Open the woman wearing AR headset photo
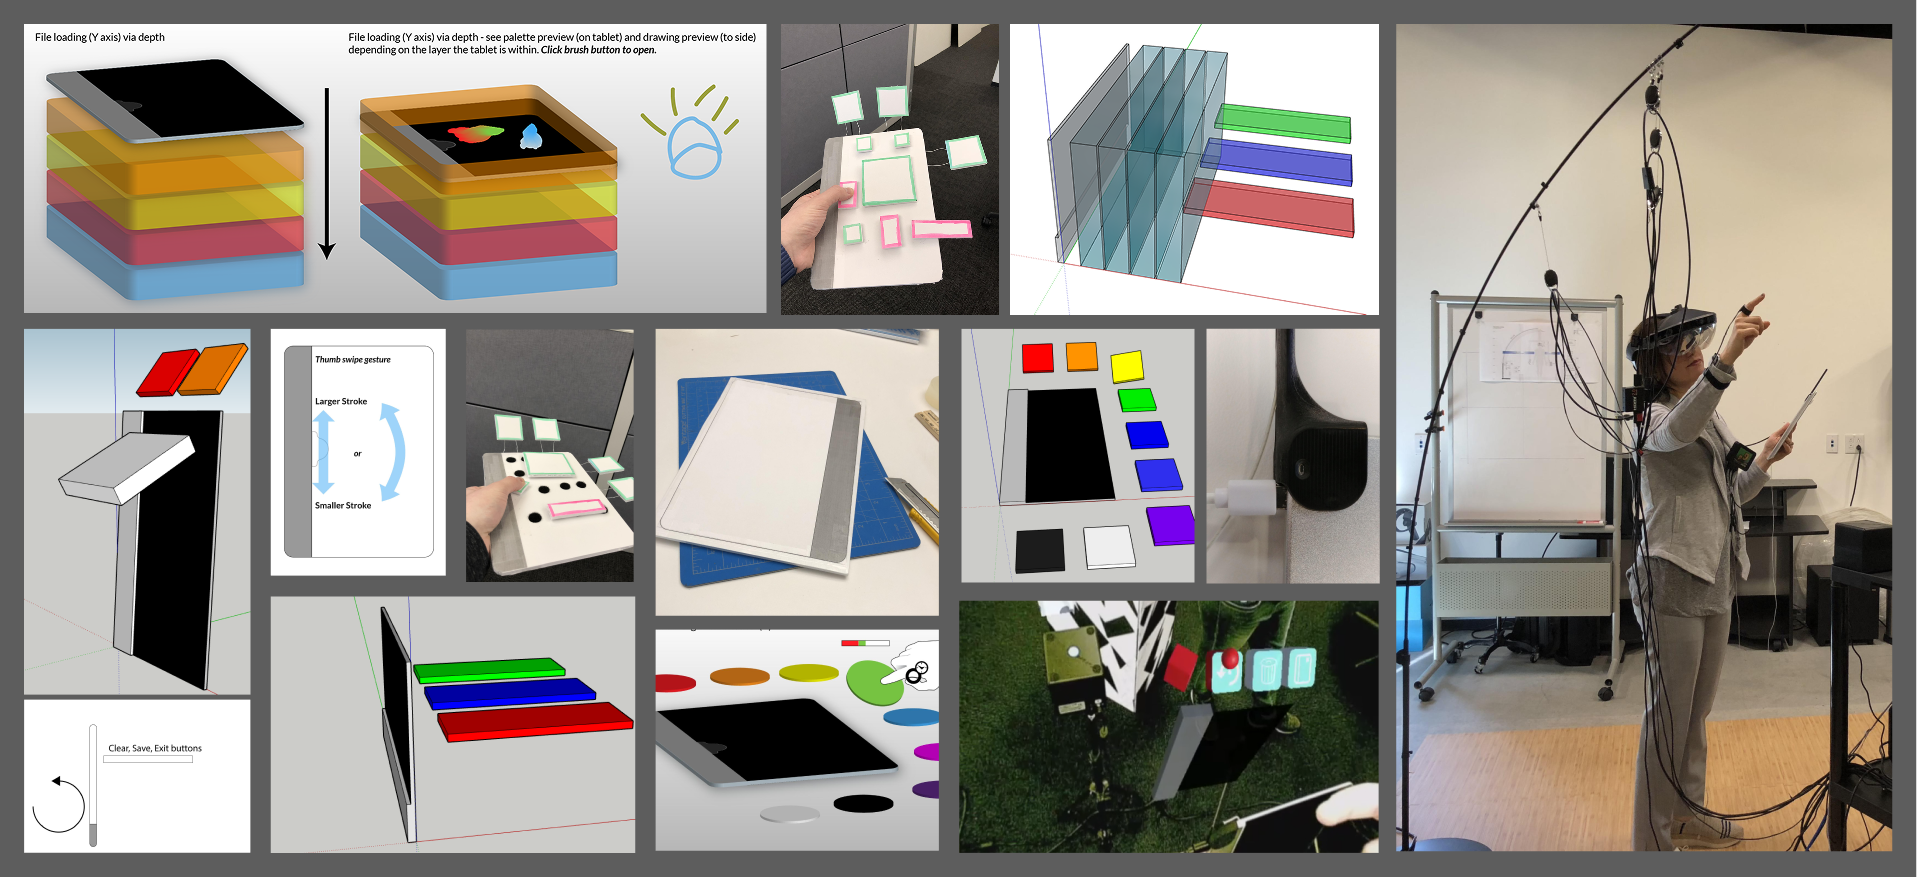 (1644, 437)
